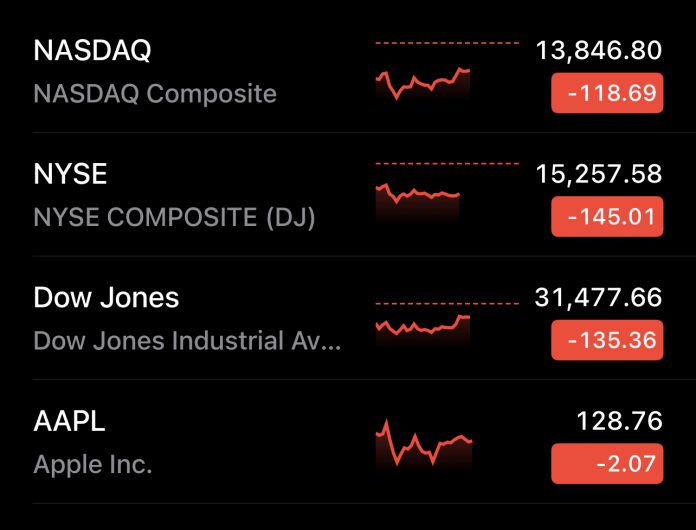Tap the NYSE price 15,257.58

point(599,174)
